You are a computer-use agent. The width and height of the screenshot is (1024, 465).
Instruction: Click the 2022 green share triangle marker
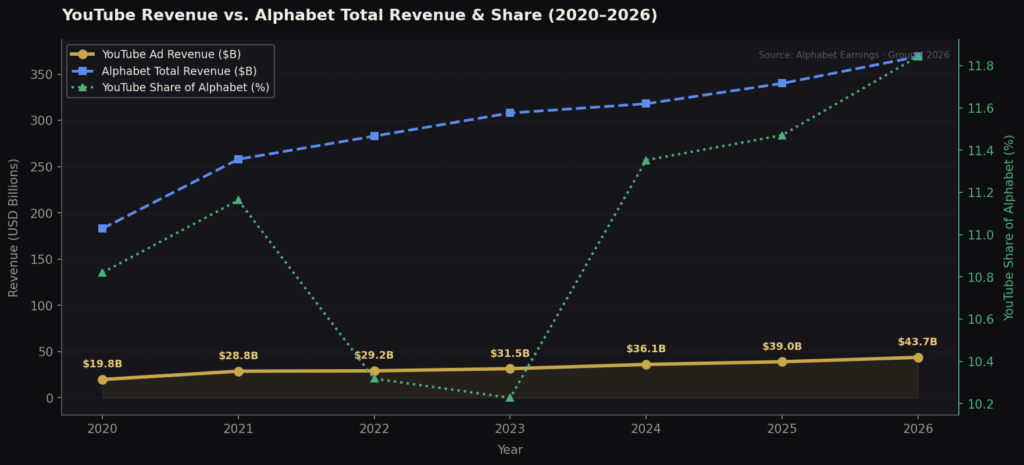[374, 378]
